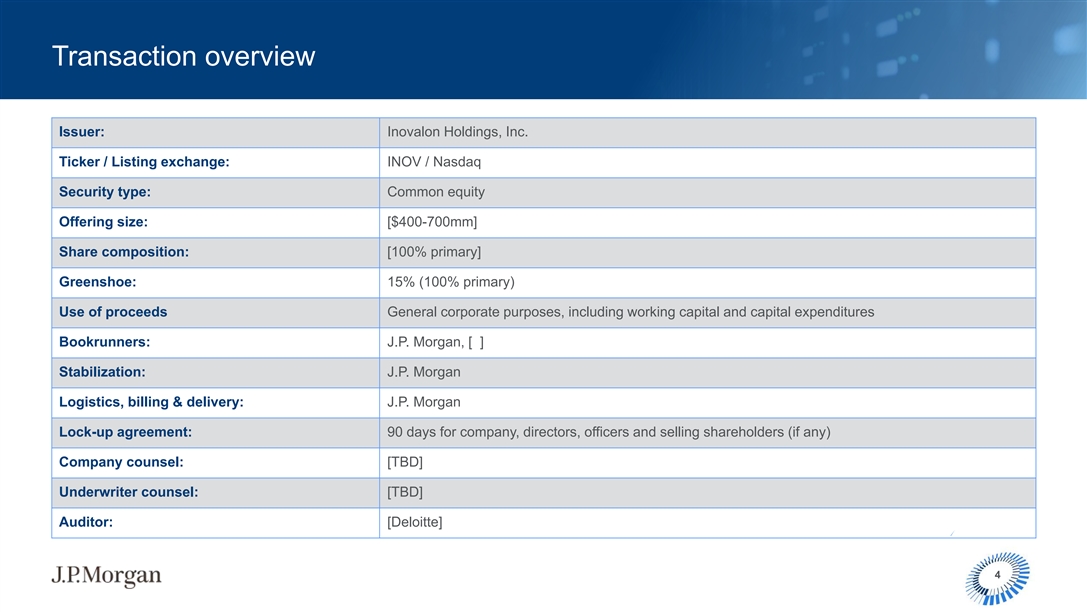
Task: Select the [$400-700mm] offering size value
Action: point(432,222)
